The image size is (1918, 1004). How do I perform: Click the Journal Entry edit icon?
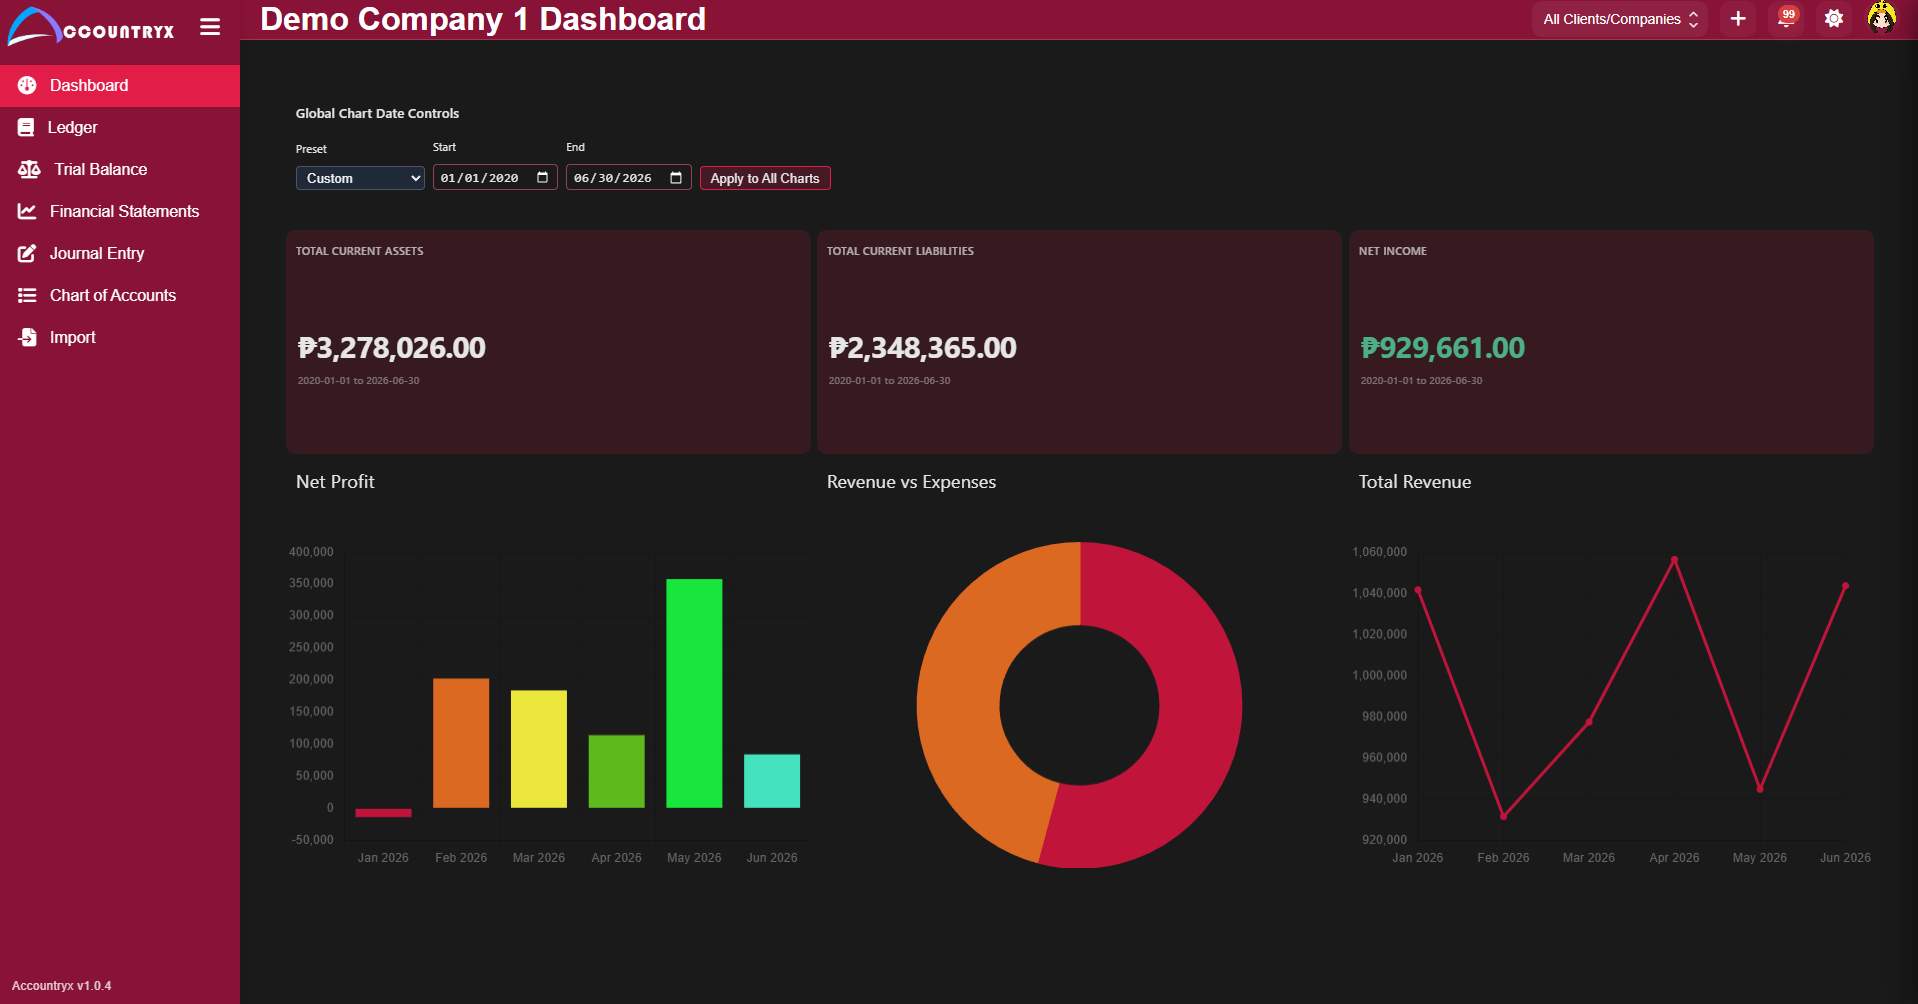tap(27, 253)
